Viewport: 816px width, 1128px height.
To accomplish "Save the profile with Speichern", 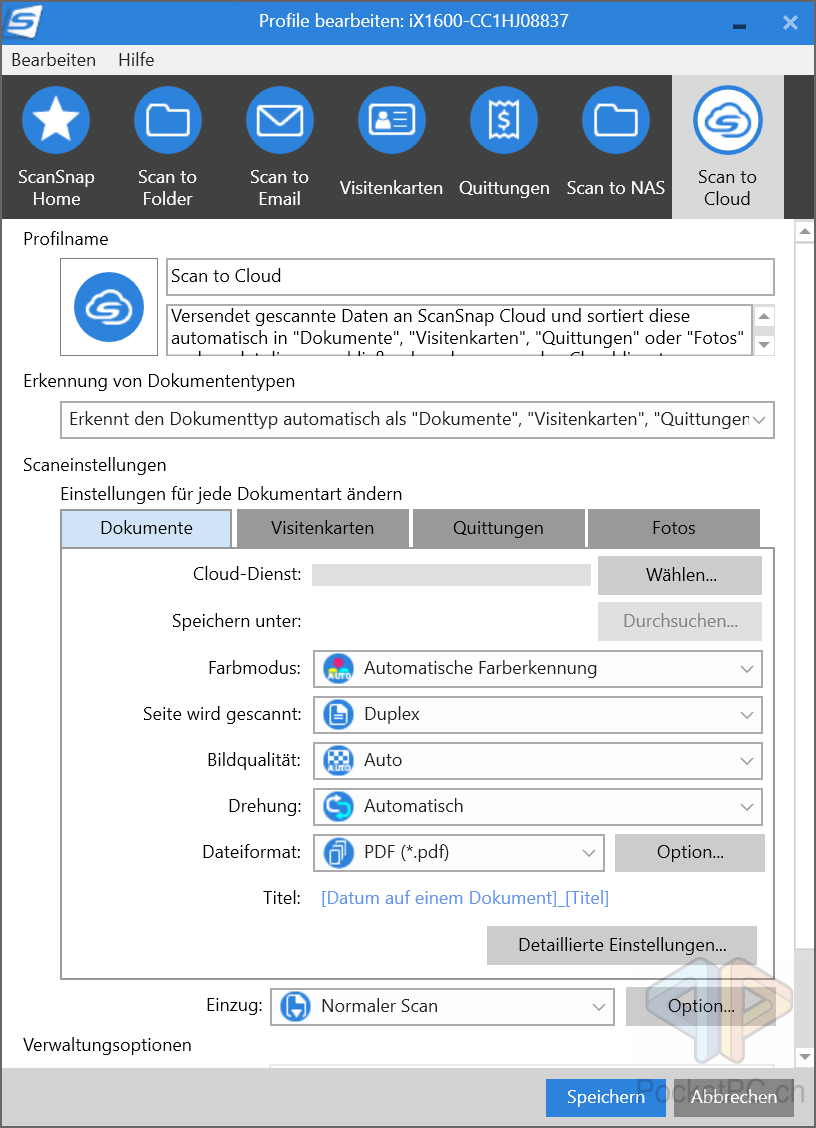I will point(606,1097).
